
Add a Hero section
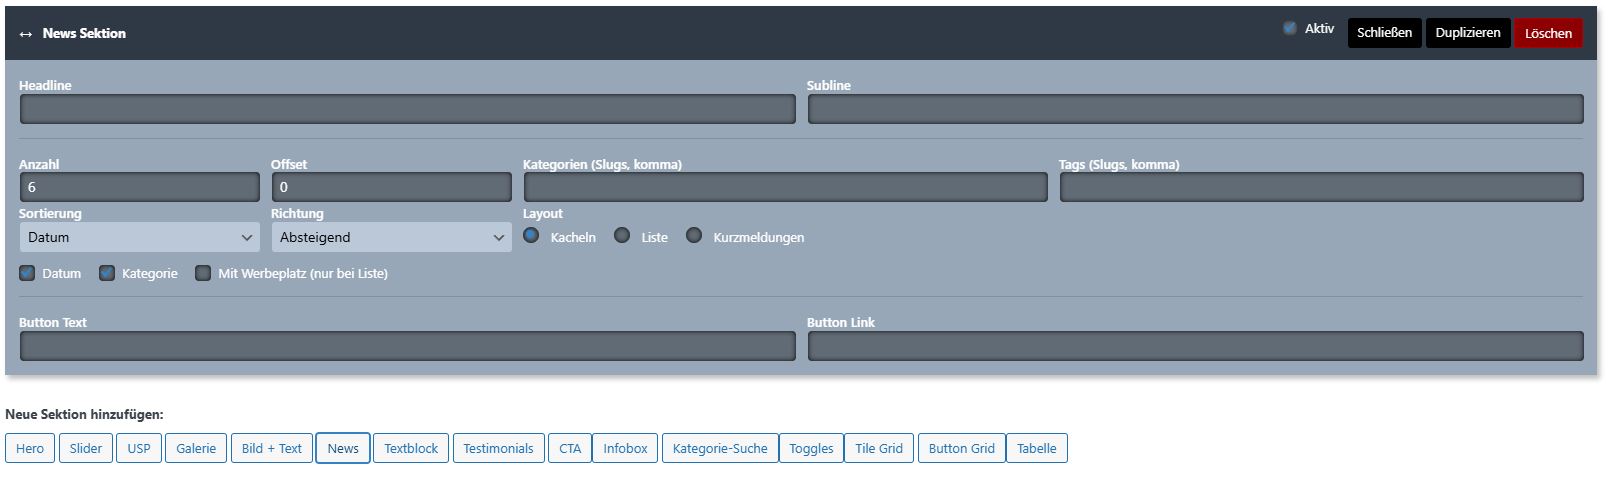pyautogui.click(x=30, y=448)
